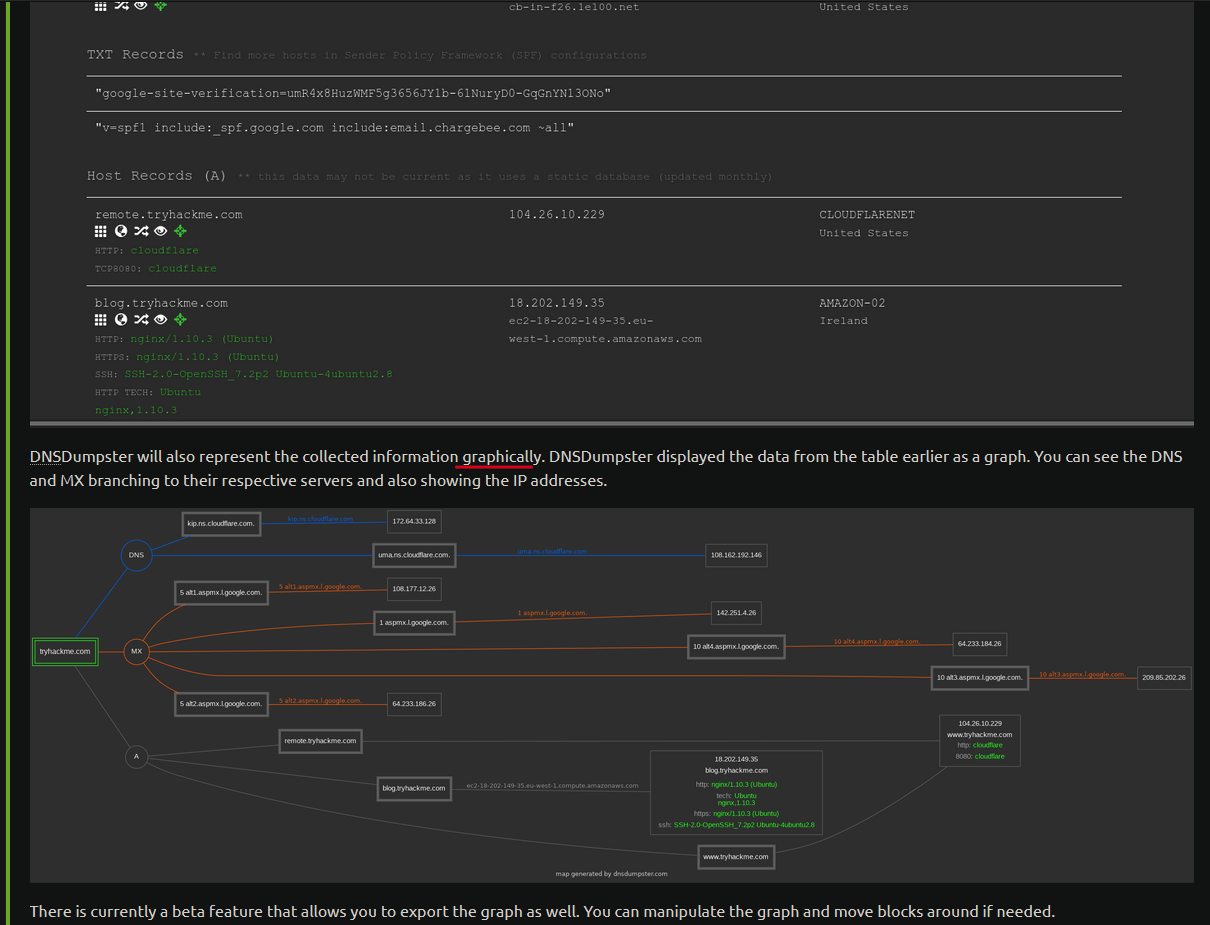
Task: Click the 172.64.33.128 IP box
Action: [x=414, y=522]
